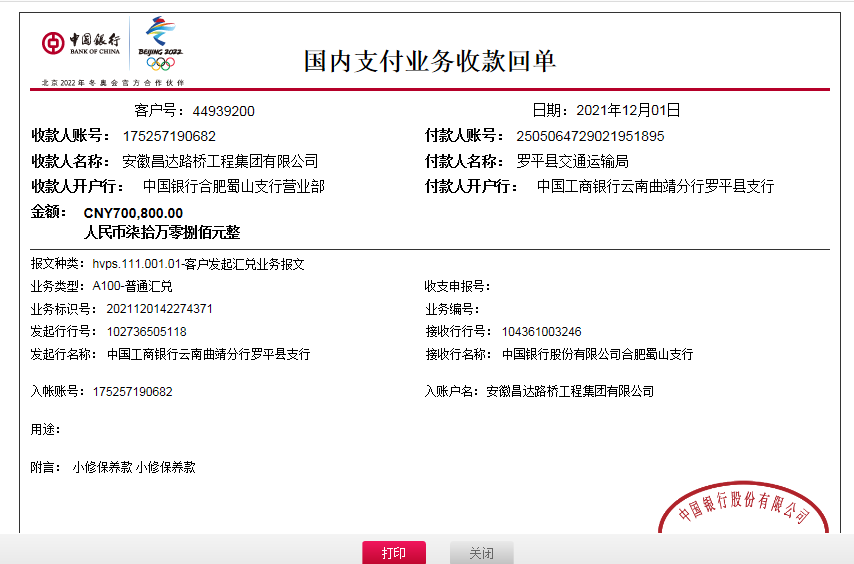Click message type hvps.111.001.01 text
This screenshot has height=564, width=854.
(198, 265)
